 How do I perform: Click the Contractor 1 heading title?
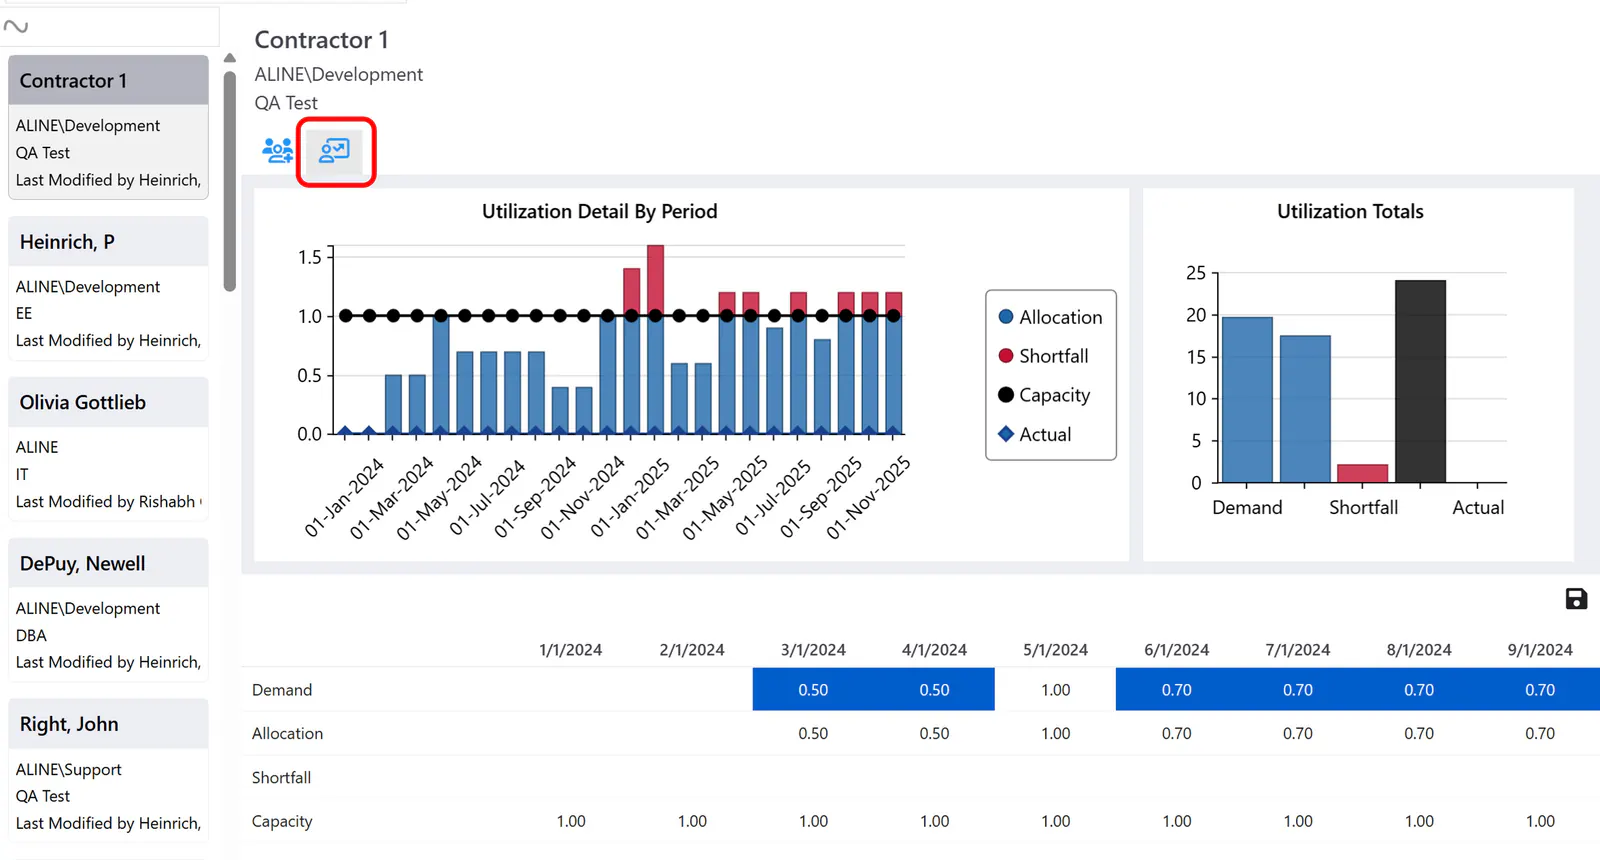pyautogui.click(x=321, y=40)
